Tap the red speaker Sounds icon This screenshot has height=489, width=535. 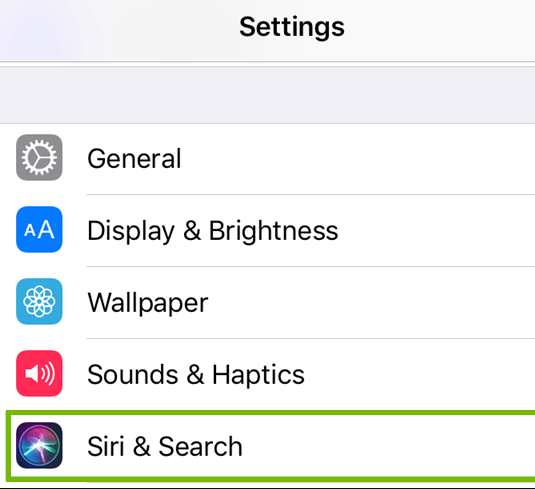click(39, 373)
